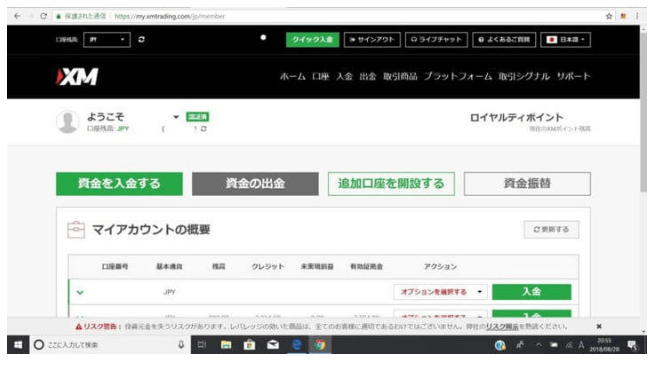Screen dimensions: 654x365
Task: Click the 口座番号 column header
Action: point(115,267)
